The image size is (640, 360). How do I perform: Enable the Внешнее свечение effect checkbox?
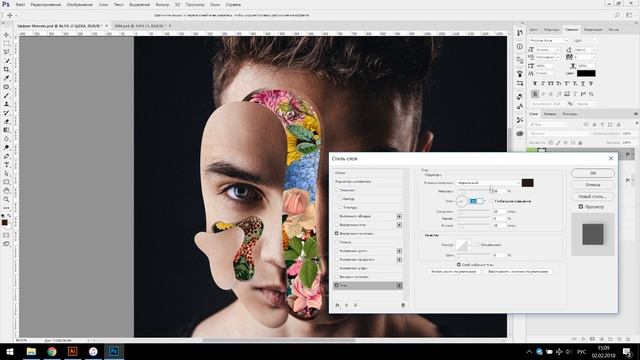(x=337, y=277)
